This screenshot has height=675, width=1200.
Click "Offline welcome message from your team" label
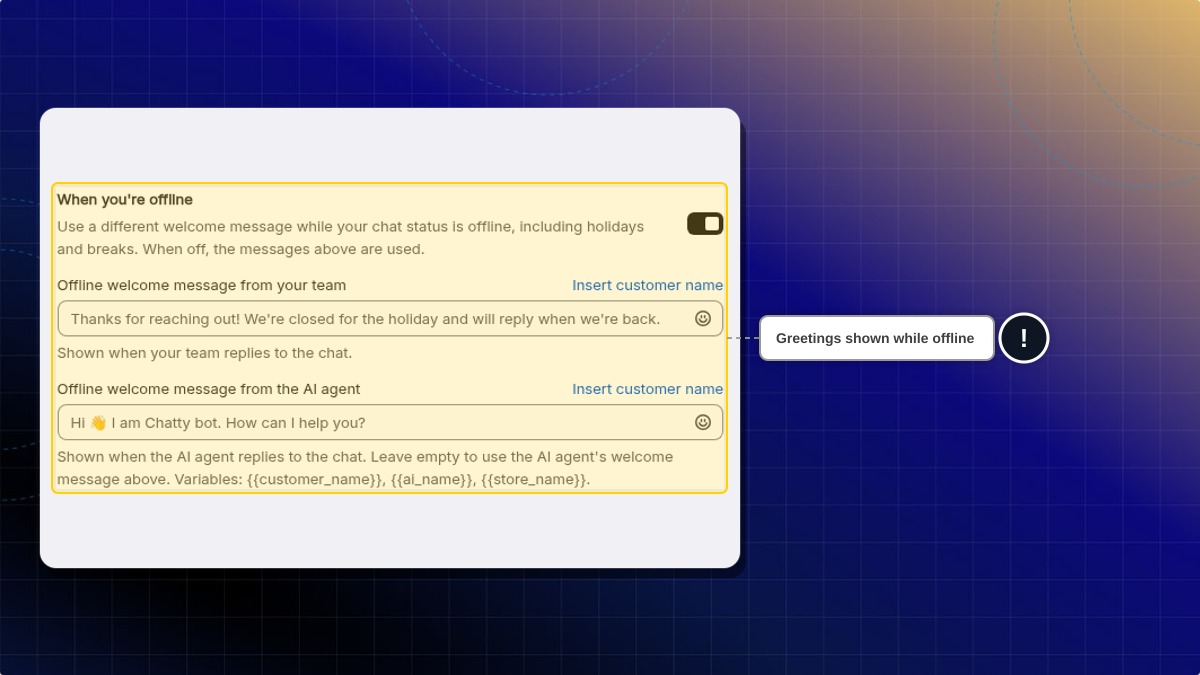202,285
